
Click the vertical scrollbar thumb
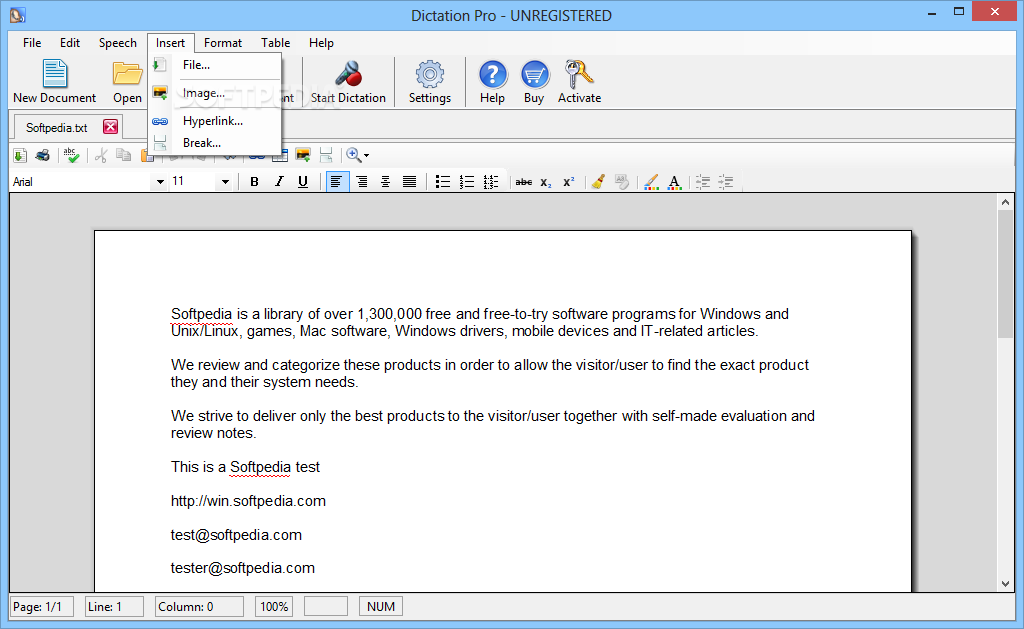1005,274
